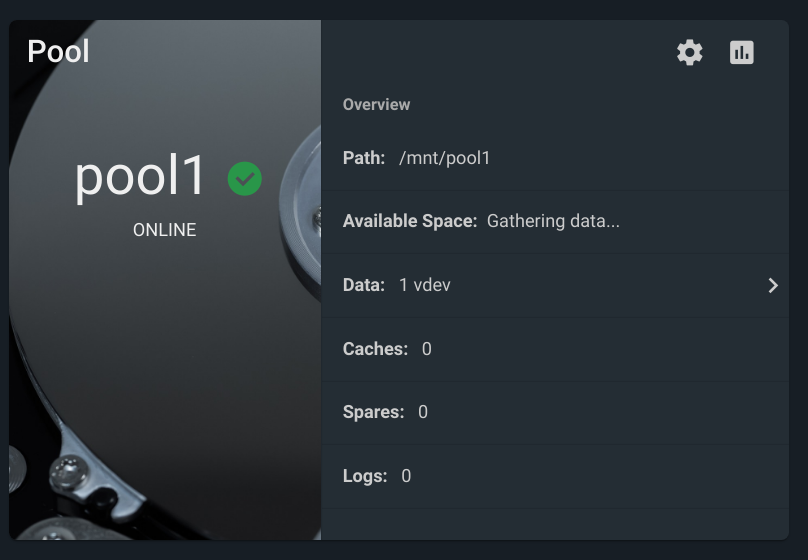Screen dimensions: 808x560
Task: Click the Logs count value 0
Action: pyautogui.click(x=406, y=476)
